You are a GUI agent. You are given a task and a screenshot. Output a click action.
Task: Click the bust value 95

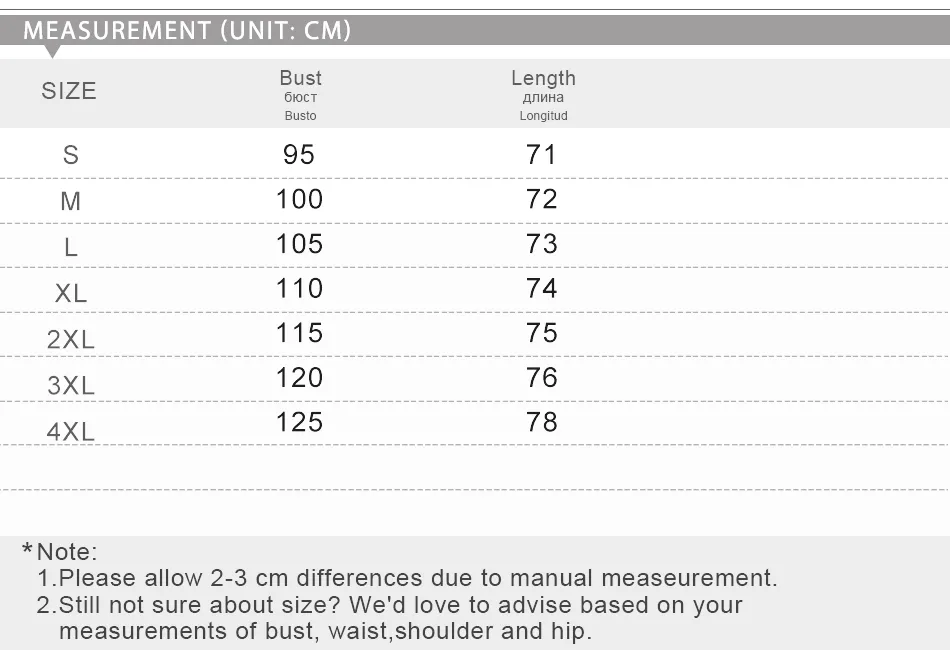click(299, 154)
